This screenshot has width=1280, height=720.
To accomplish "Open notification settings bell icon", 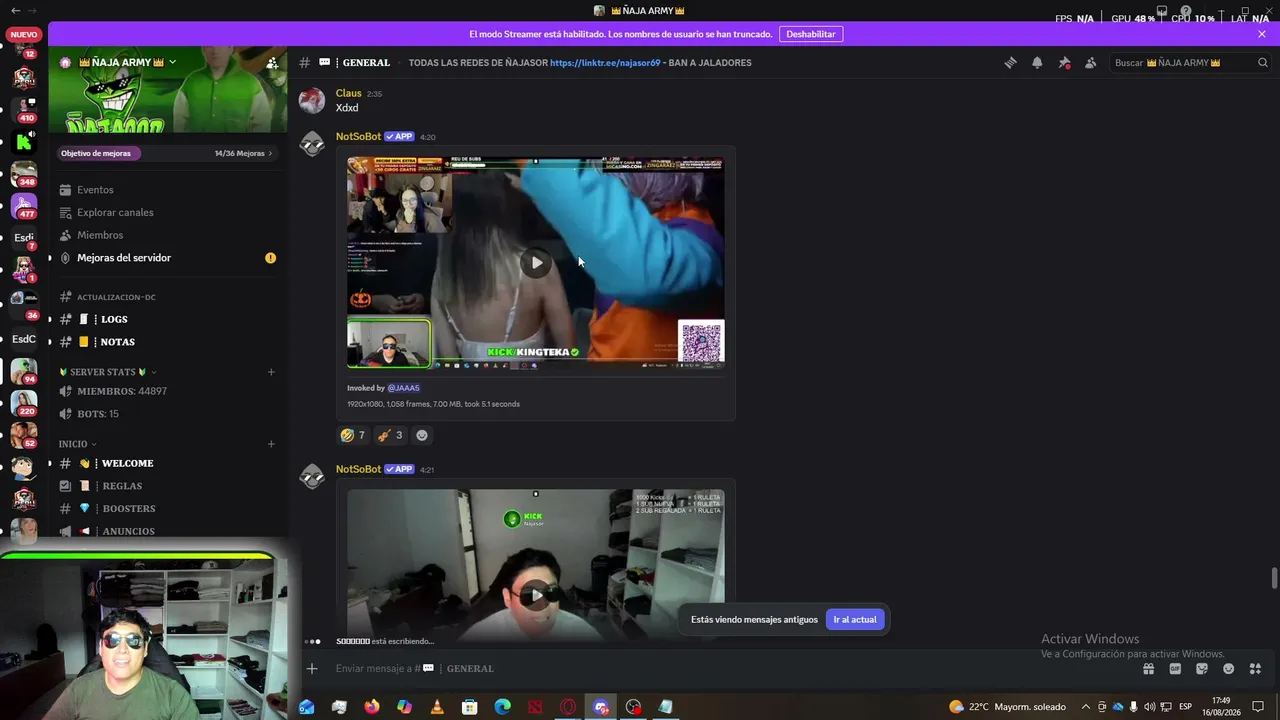I will (1037, 62).
